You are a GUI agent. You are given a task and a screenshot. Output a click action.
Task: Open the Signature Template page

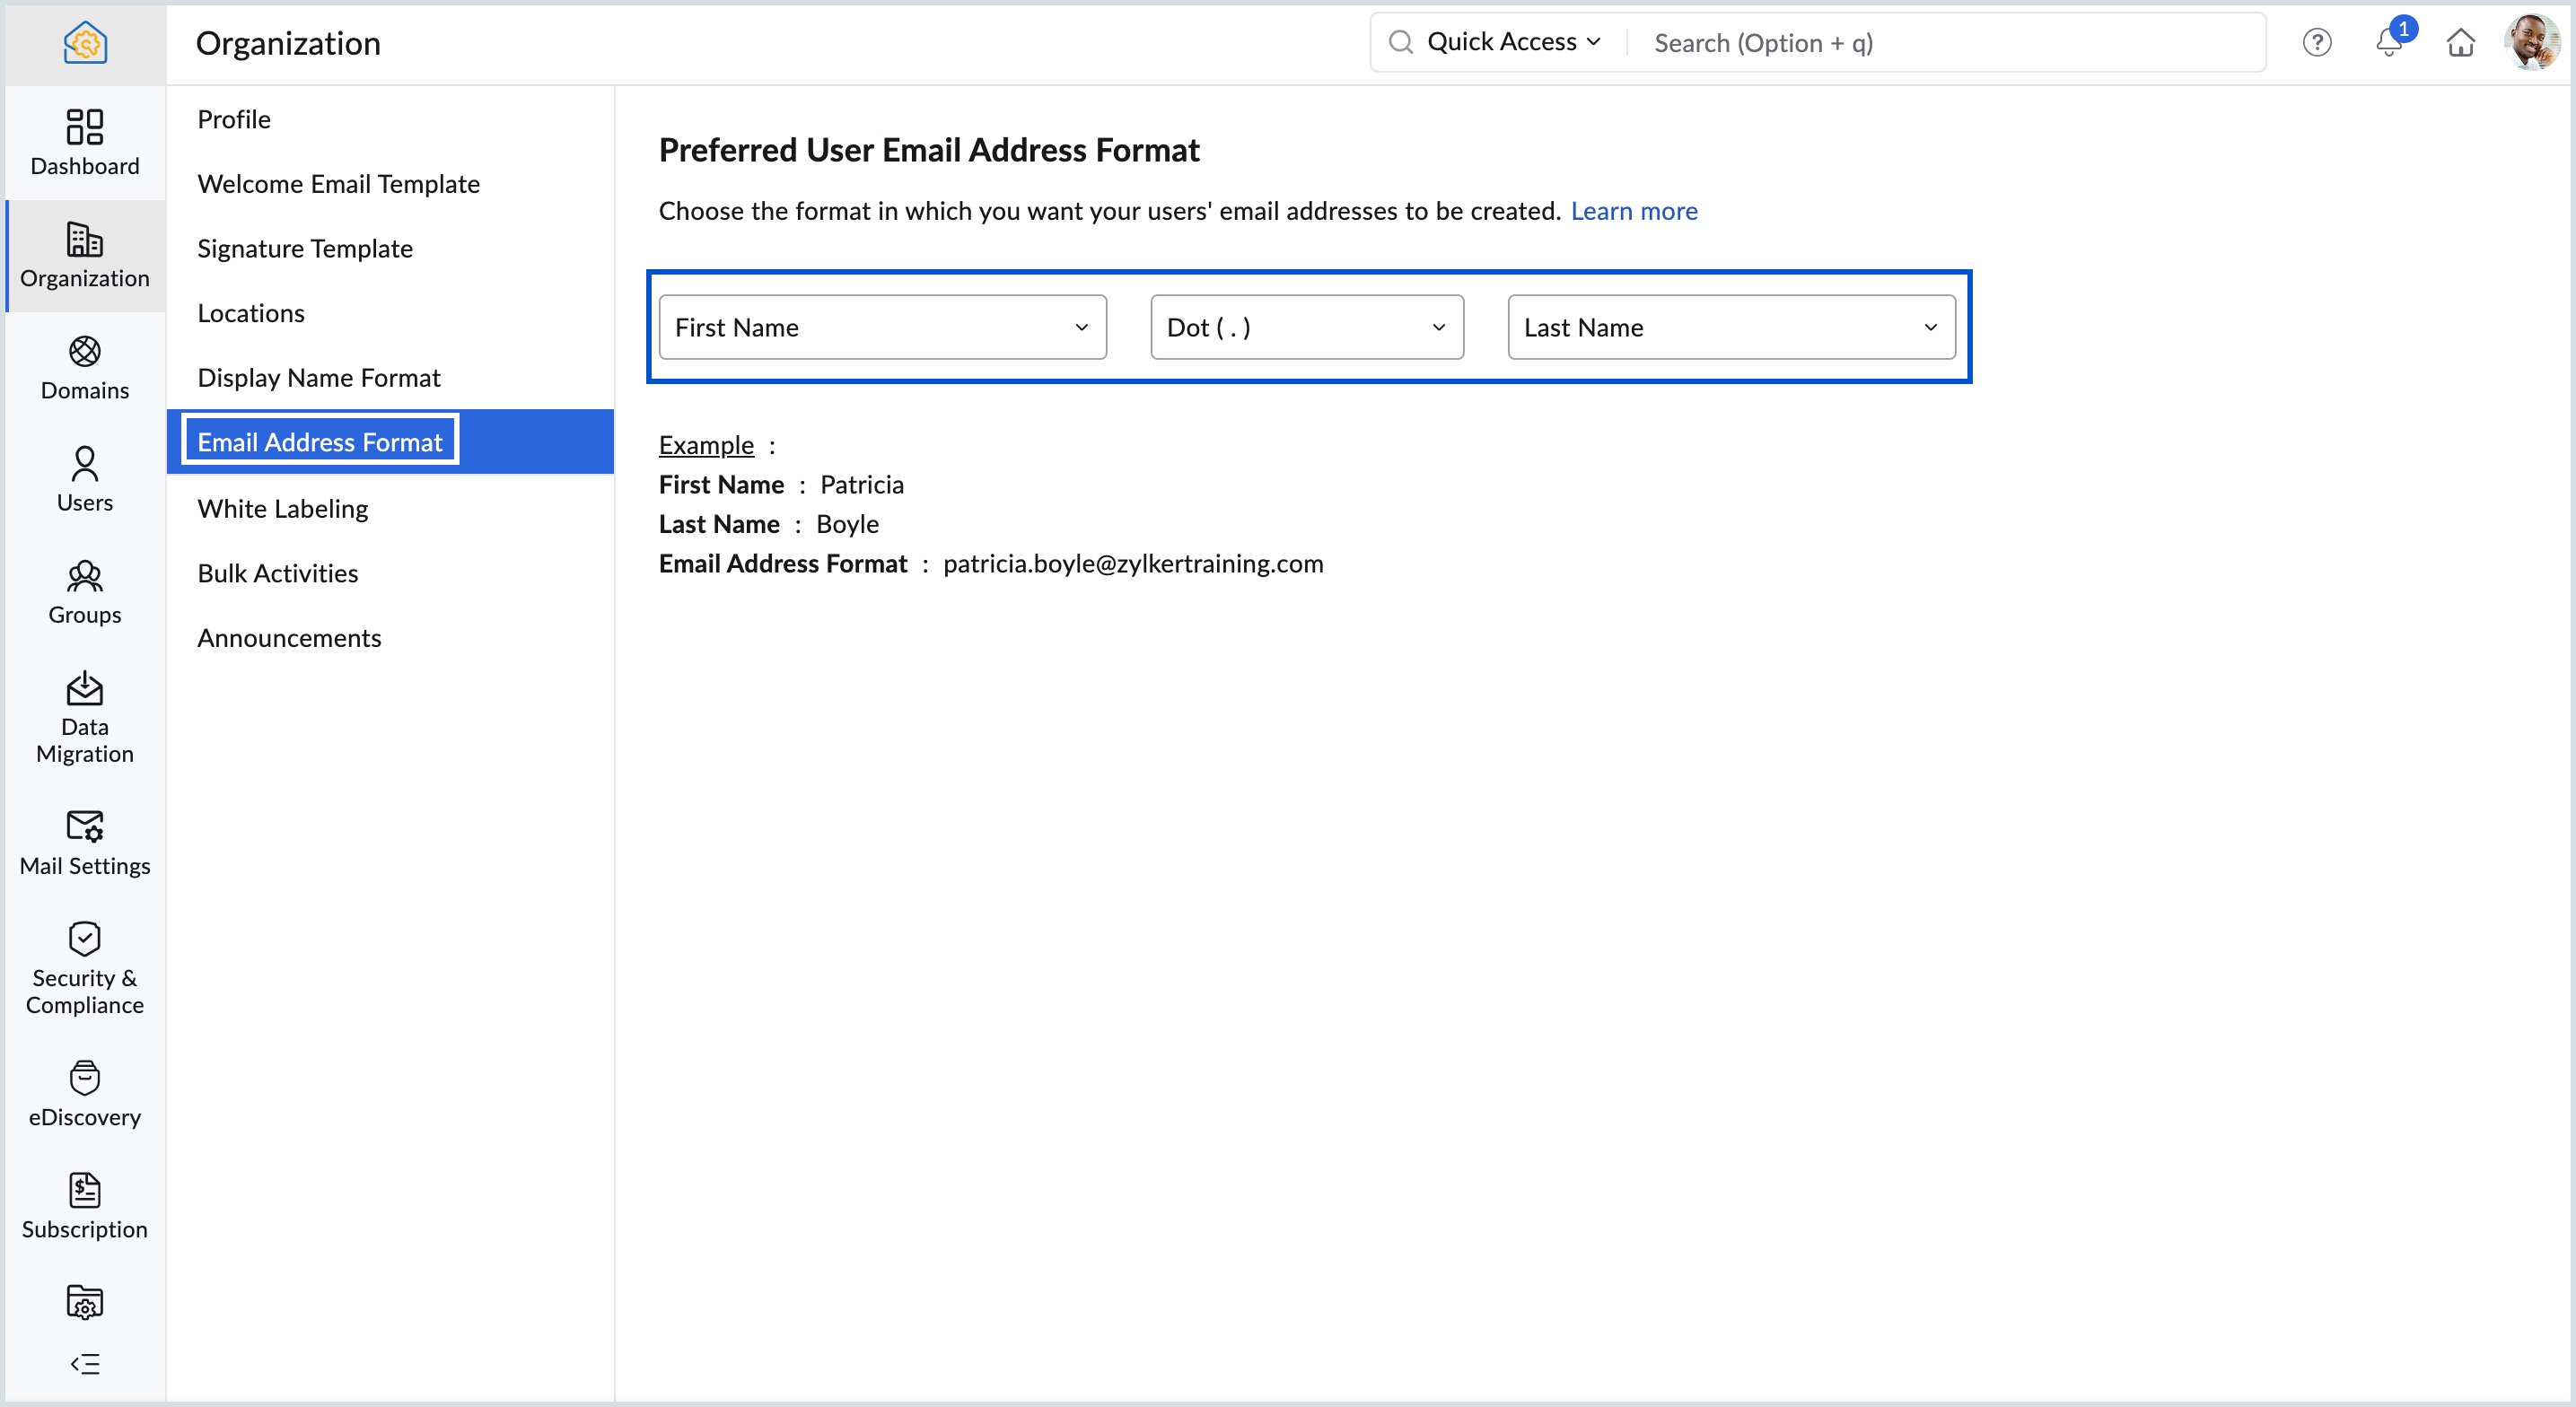click(304, 248)
